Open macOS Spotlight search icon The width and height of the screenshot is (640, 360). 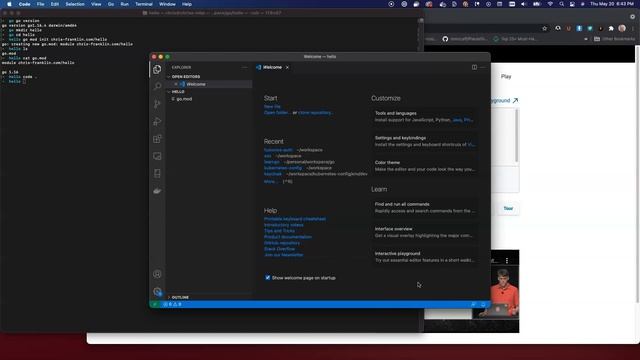pos(562,4)
